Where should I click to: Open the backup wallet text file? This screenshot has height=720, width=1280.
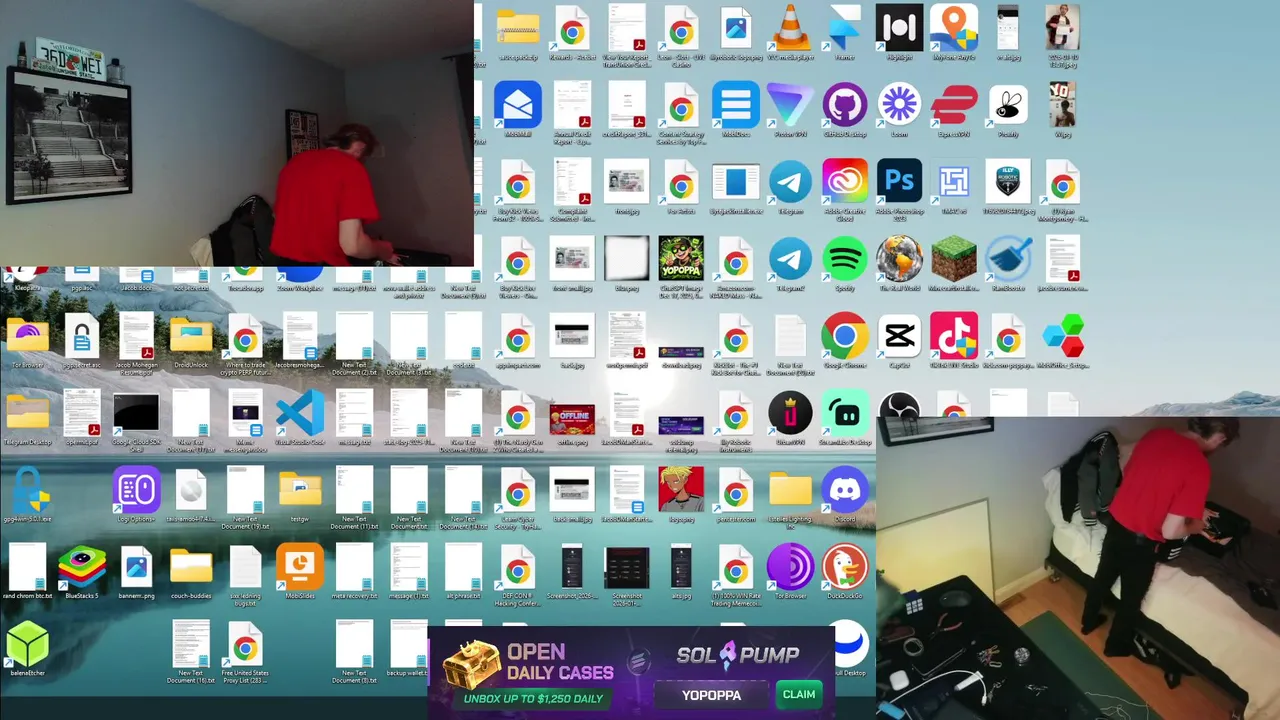point(409,645)
